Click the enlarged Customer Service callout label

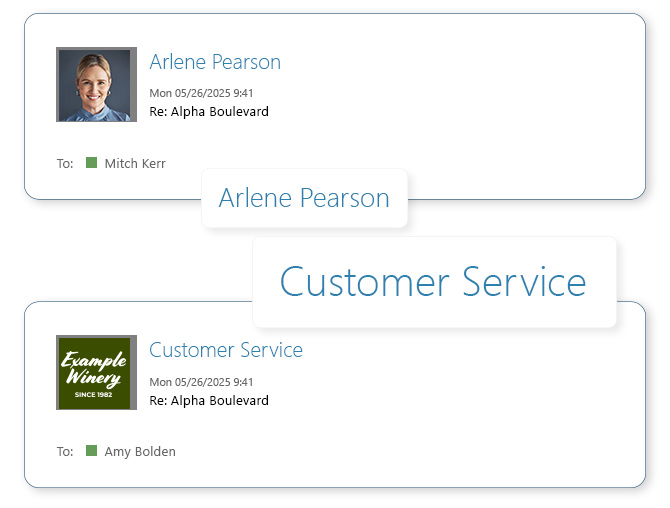tap(433, 282)
